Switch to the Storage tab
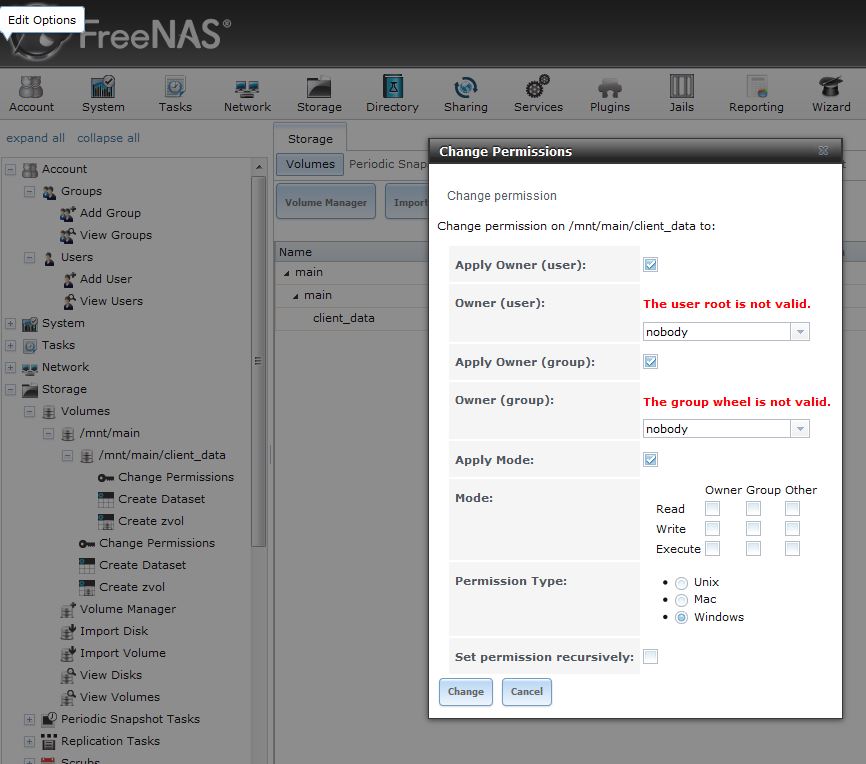This screenshot has width=866, height=764. (310, 139)
